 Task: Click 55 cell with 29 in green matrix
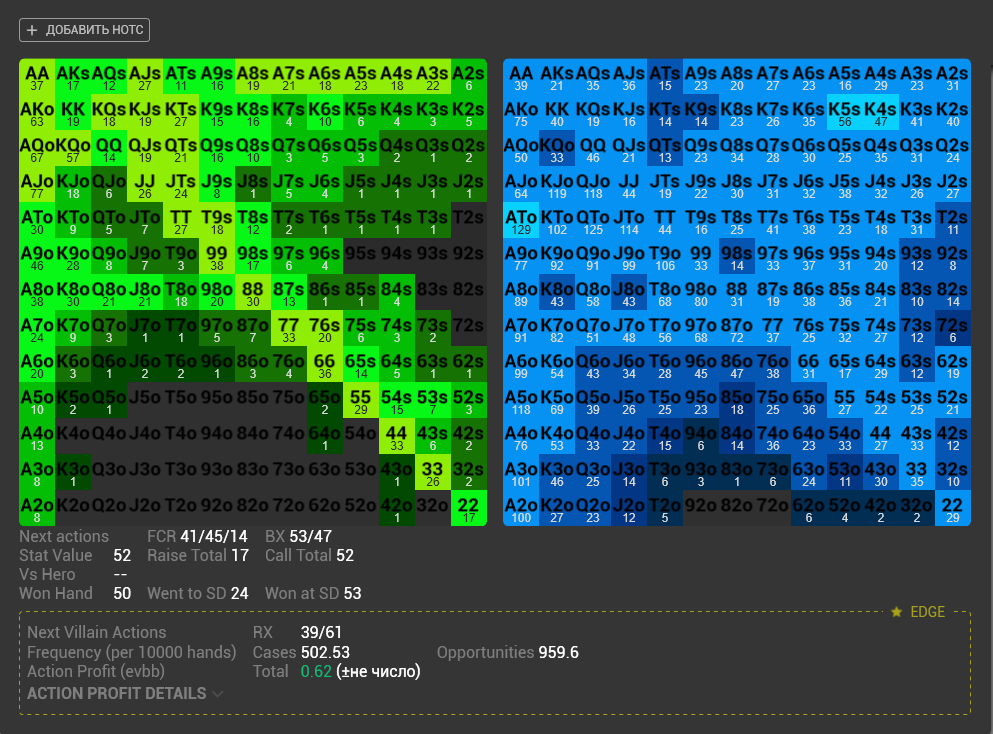(x=360, y=400)
